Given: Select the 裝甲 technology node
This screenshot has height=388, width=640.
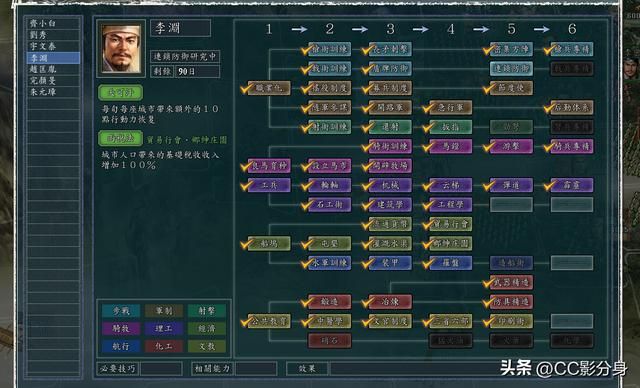Looking at the screenshot, I should 390,263.
